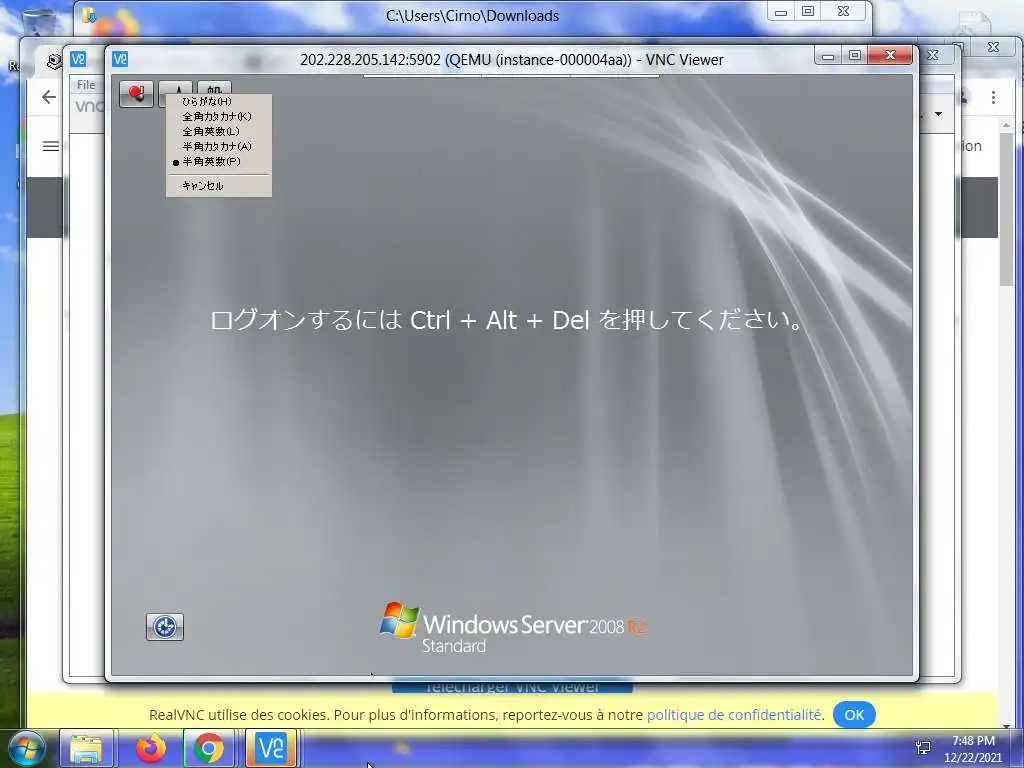Click the Ctrl + Alt + Del logon prompt text
The image size is (1024, 768).
coord(507,320)
